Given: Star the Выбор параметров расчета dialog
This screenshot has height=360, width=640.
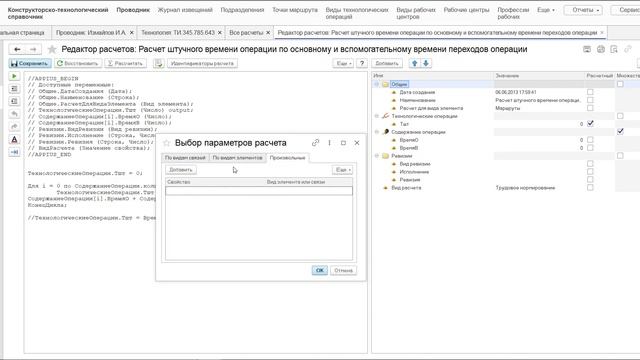Looking at the screenshot, I should (166, 143).
